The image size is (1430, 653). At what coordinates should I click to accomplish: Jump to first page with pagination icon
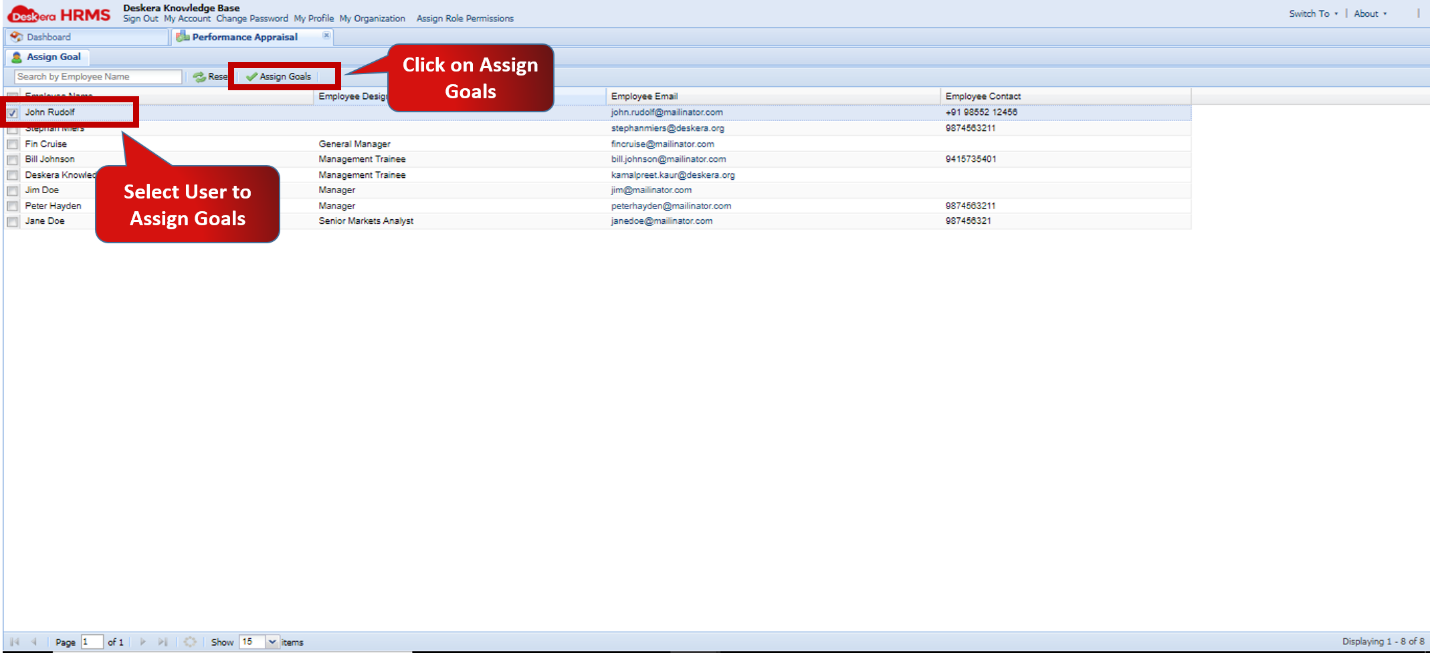[x=15, y=641]
